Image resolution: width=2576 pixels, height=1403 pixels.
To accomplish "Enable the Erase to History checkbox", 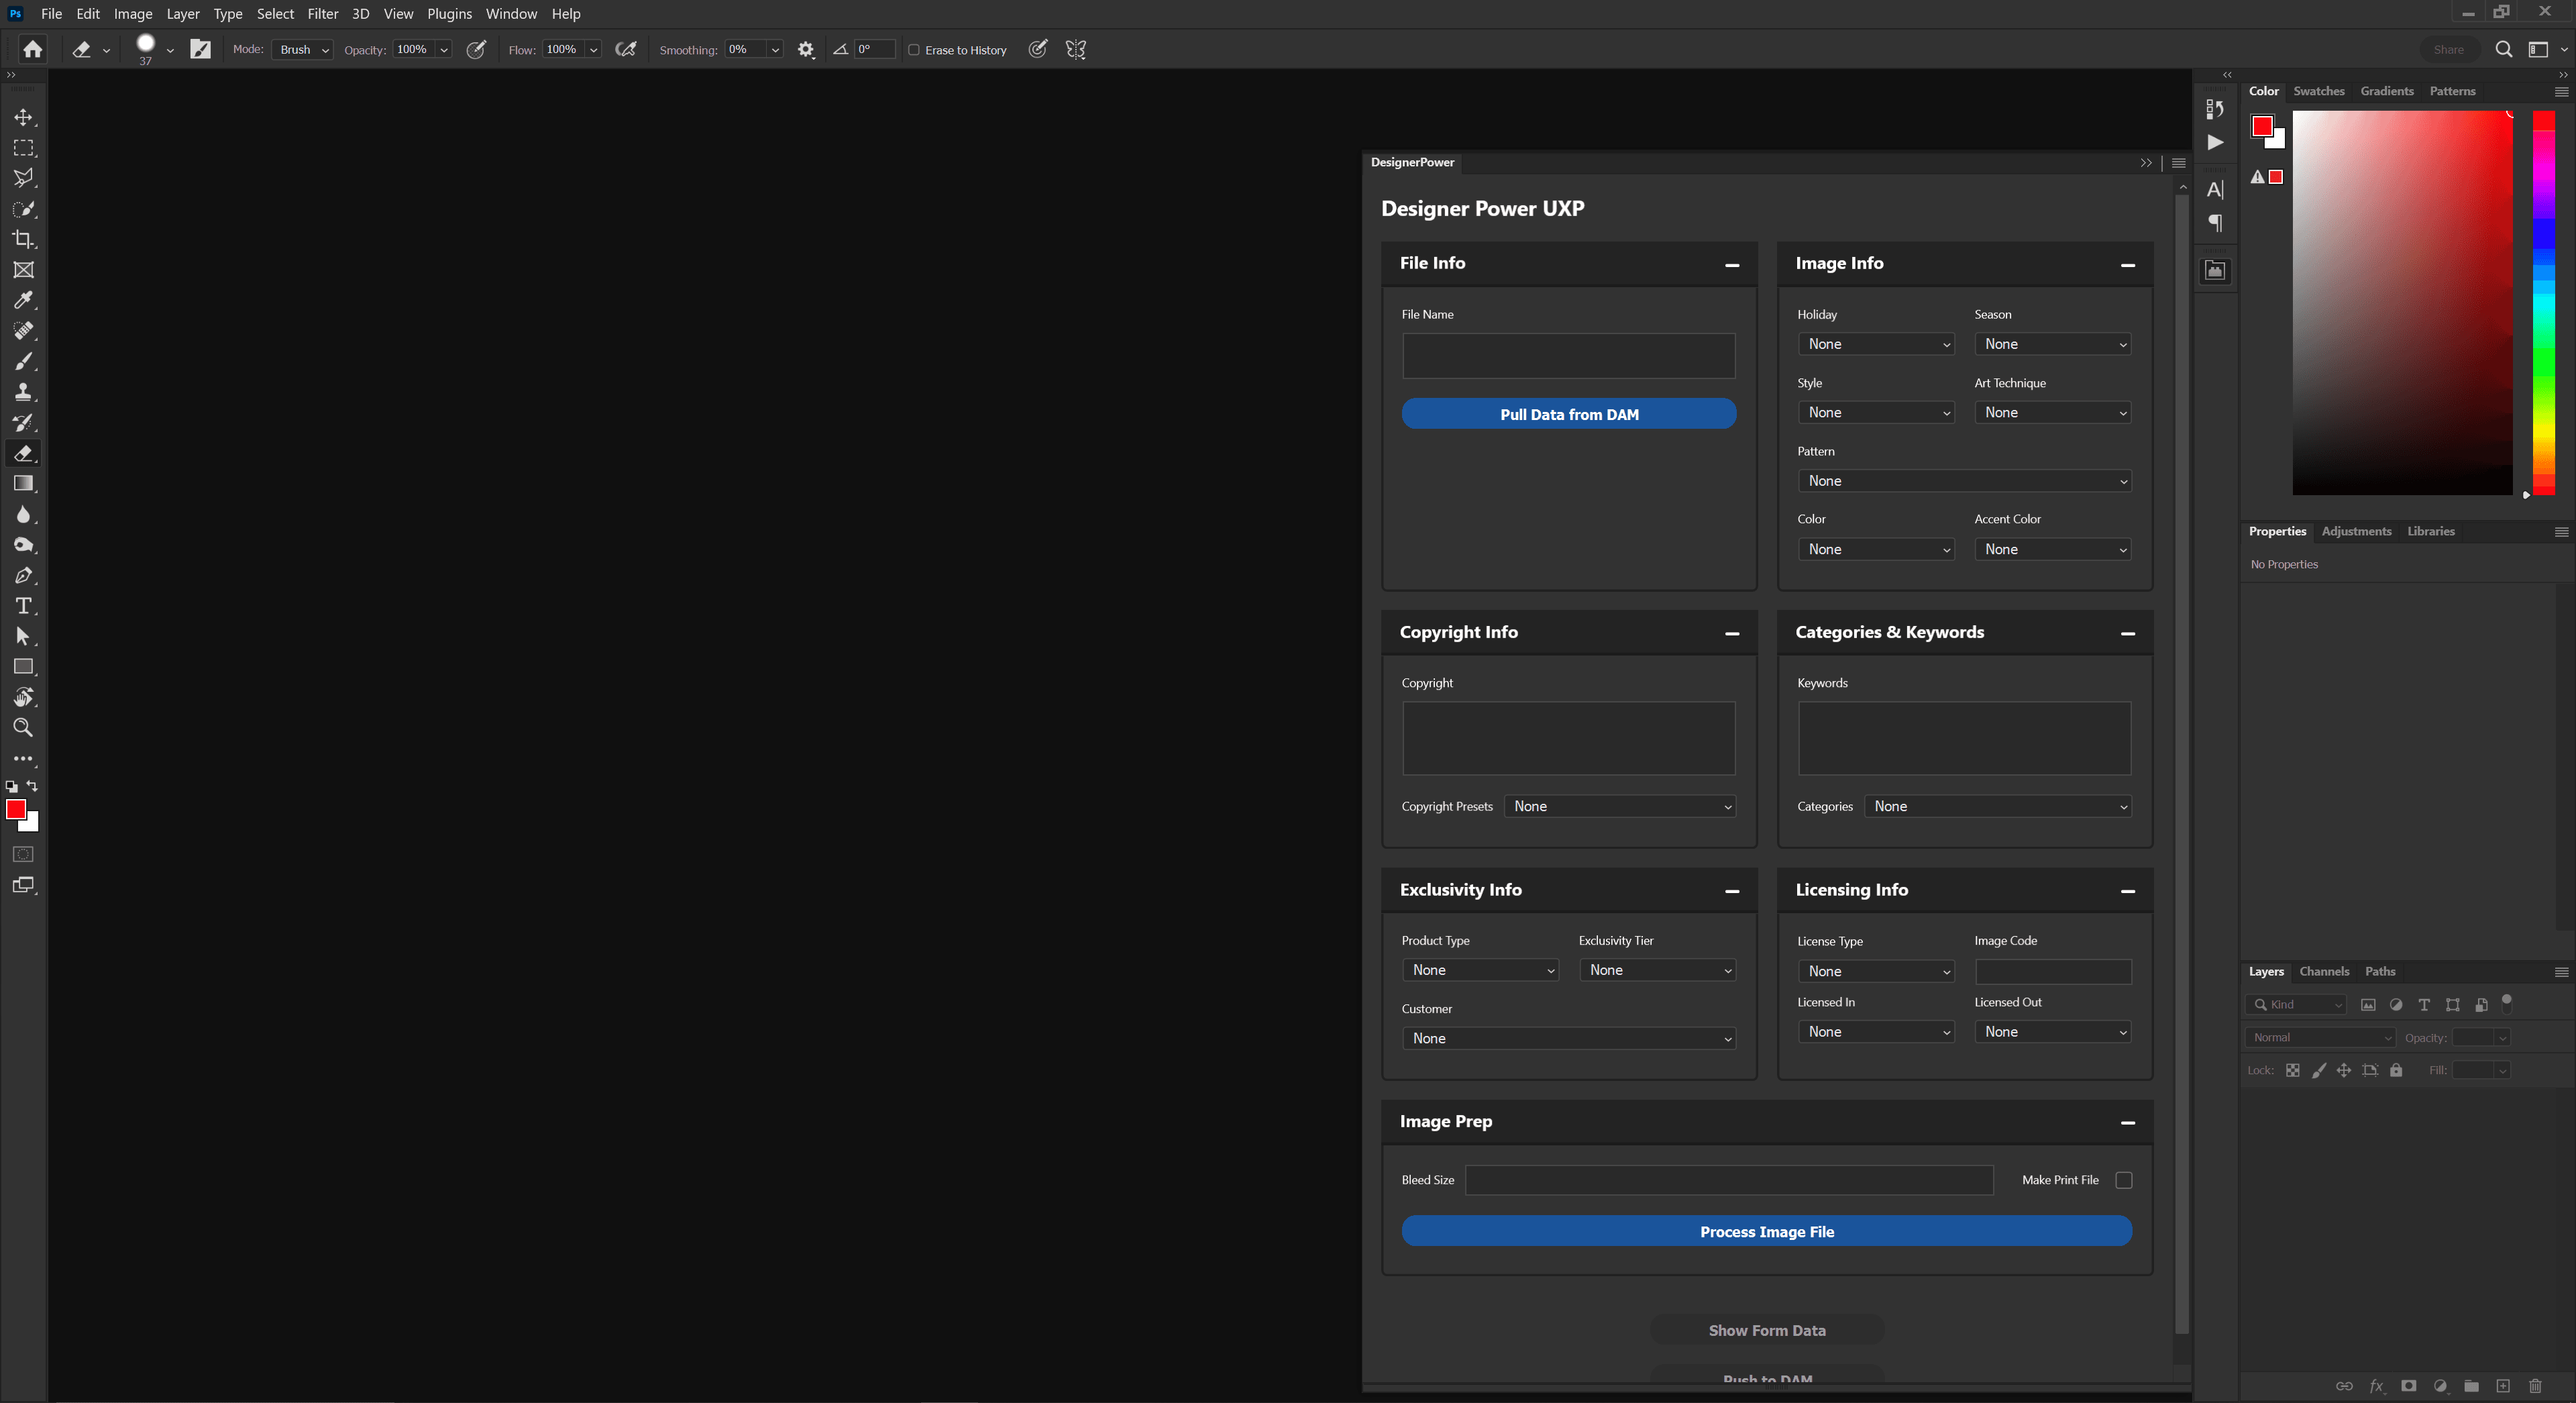I will pyautogui.click(x=914, y=49).
